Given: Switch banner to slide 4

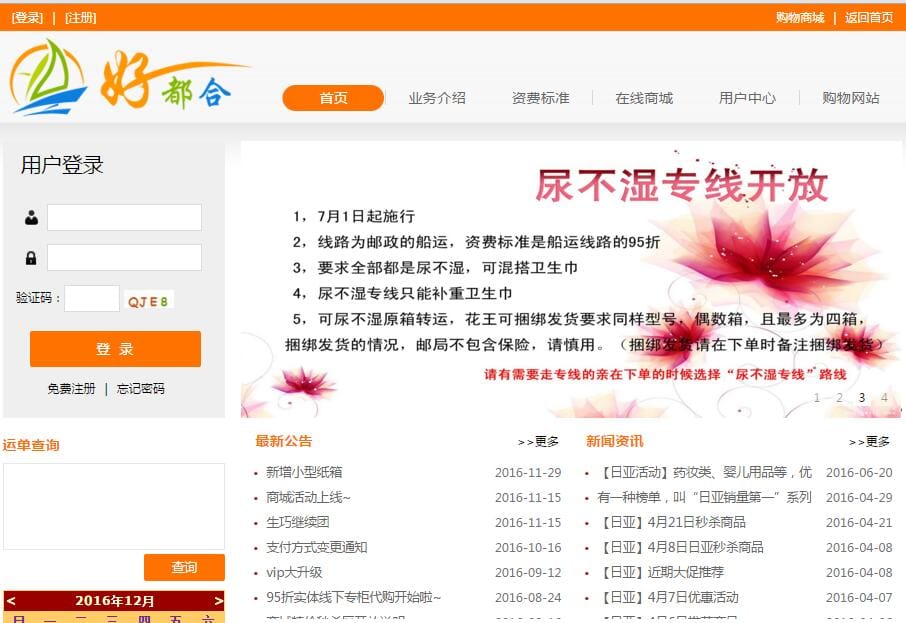Looking at the screenshot, I should pos(884,398).
